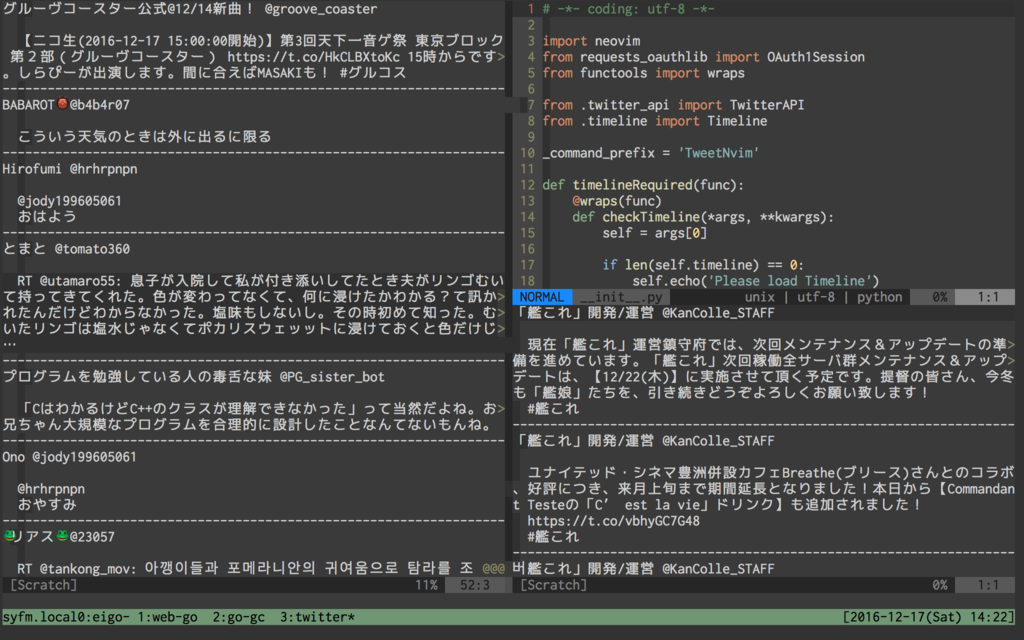This screenshot has width=1024, height=640.
Task: Place the cursor on the import neovim line
Action: [x=591, y=41]
